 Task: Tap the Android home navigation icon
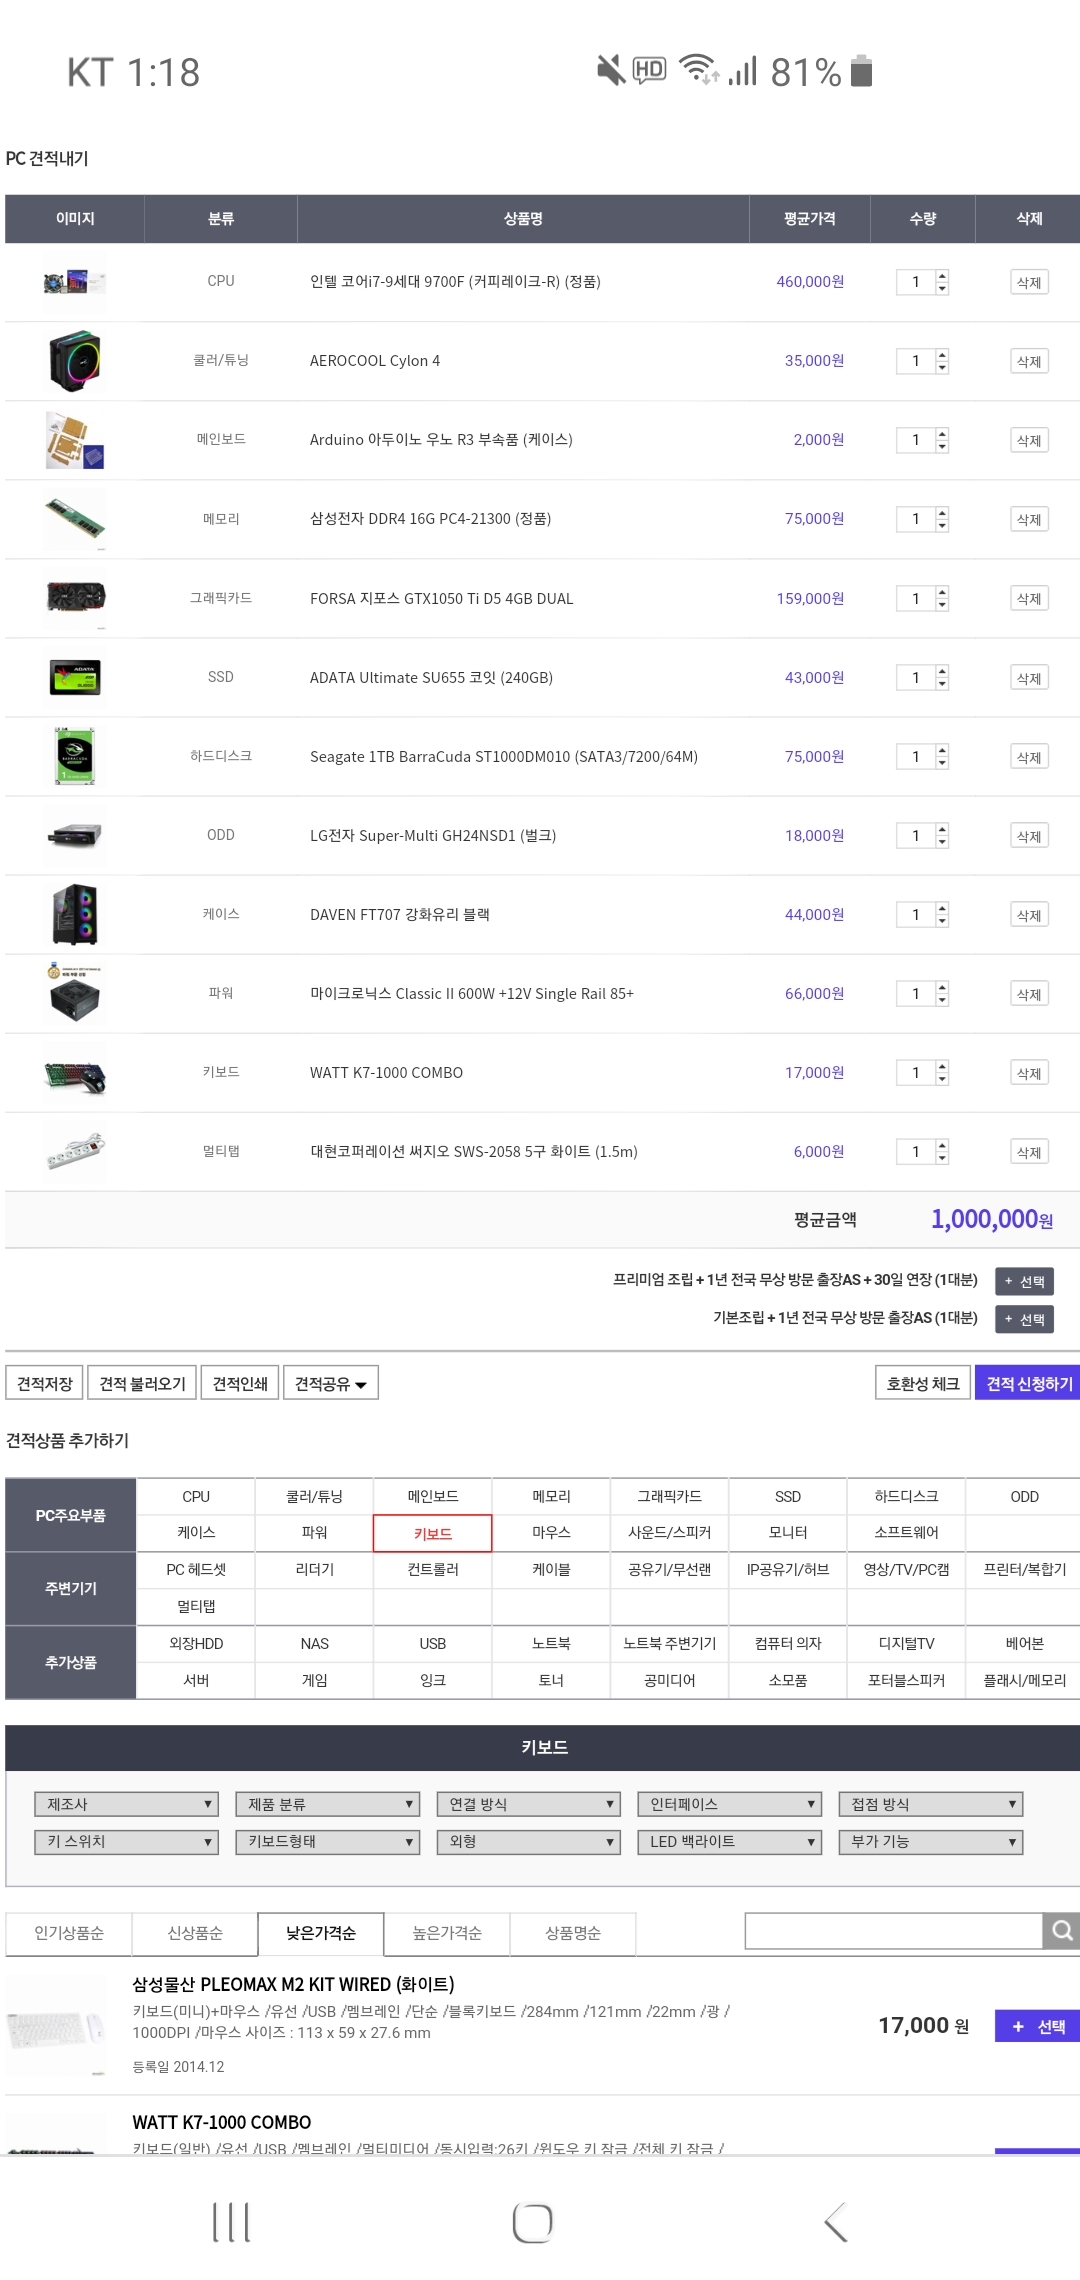pos(532,2222)
